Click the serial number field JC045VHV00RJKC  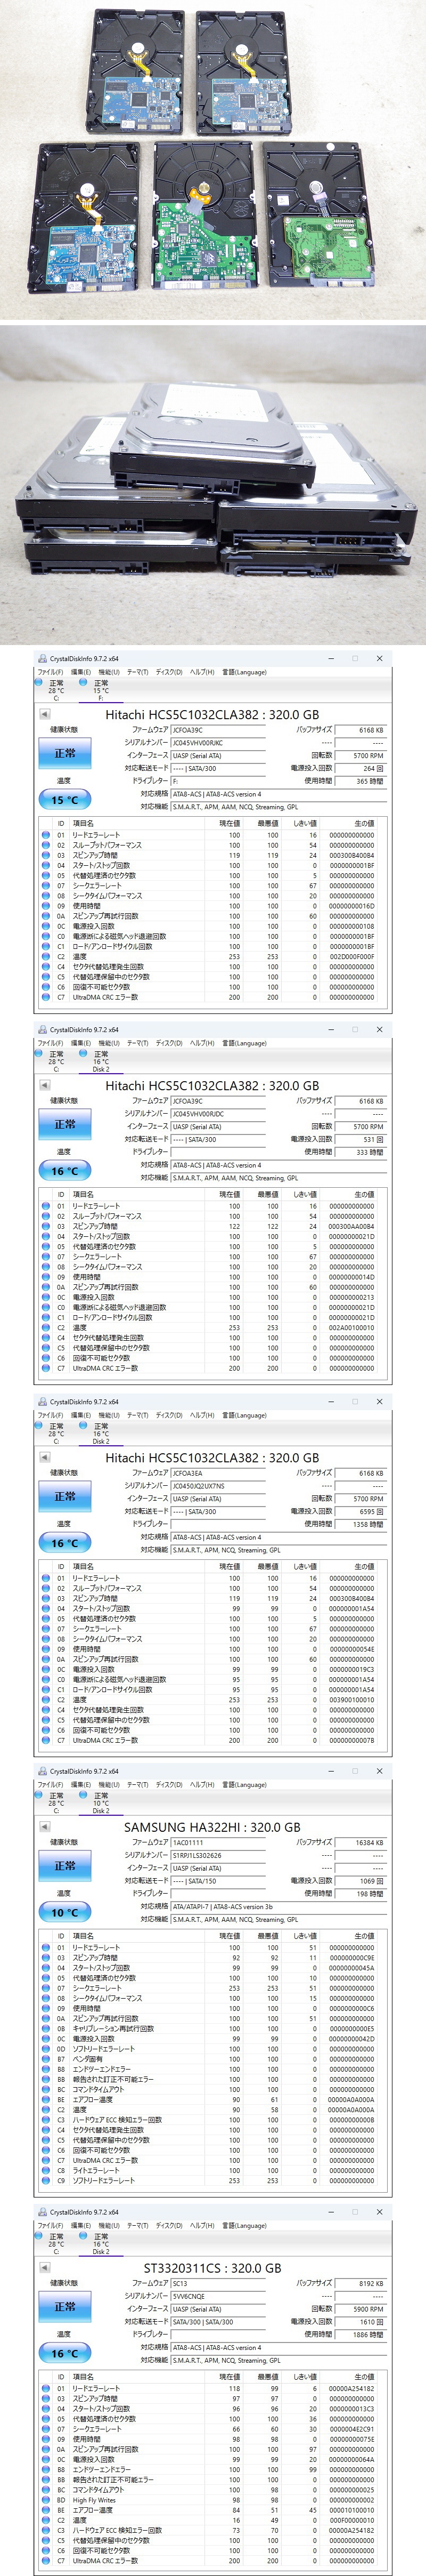217,743
